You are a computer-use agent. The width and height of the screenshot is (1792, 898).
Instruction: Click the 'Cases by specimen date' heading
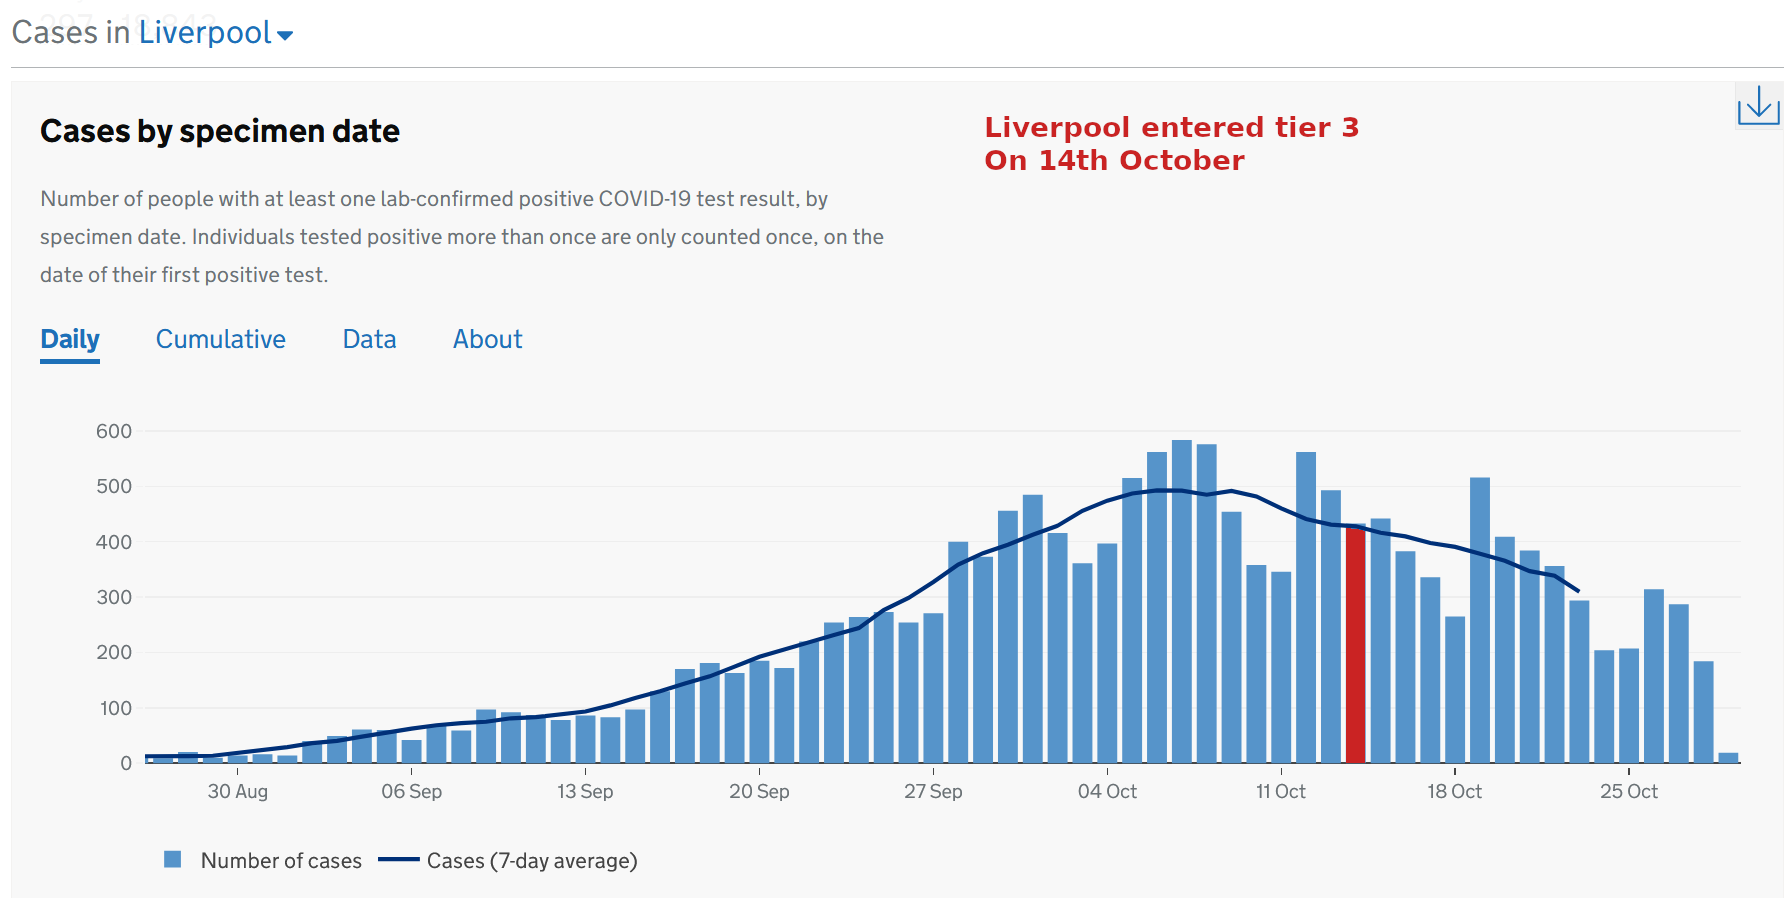click(x=220, y=131)
